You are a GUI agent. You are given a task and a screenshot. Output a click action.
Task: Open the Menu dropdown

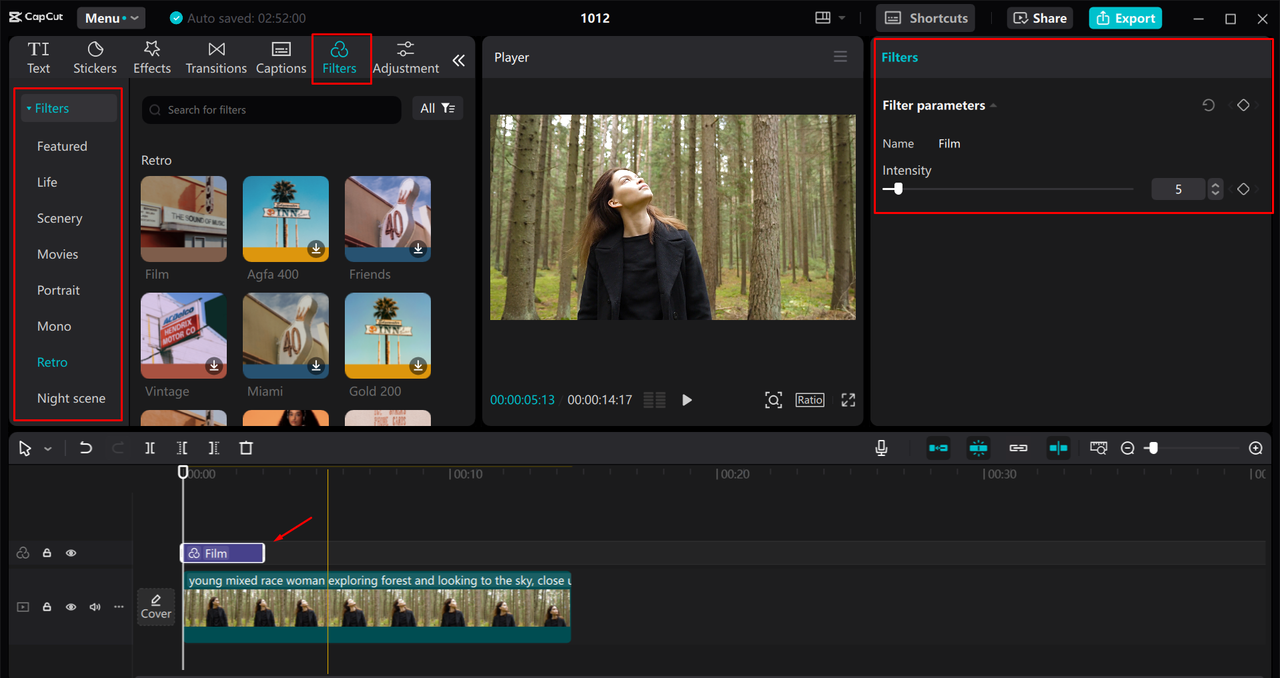point(111,18)
